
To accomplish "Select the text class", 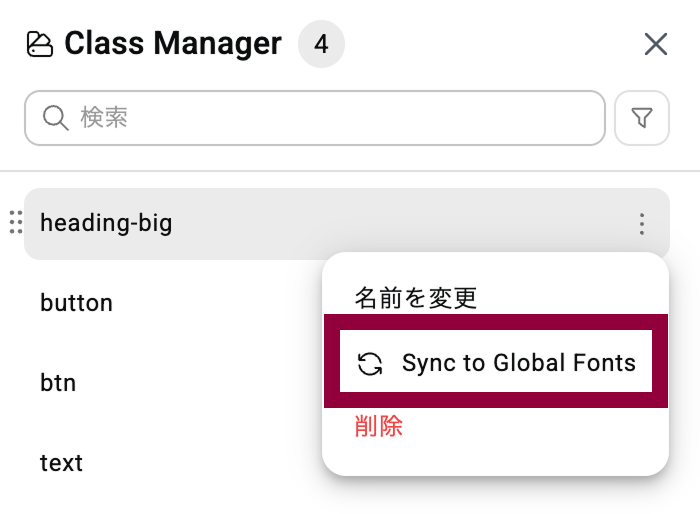I will click(61, 463).
